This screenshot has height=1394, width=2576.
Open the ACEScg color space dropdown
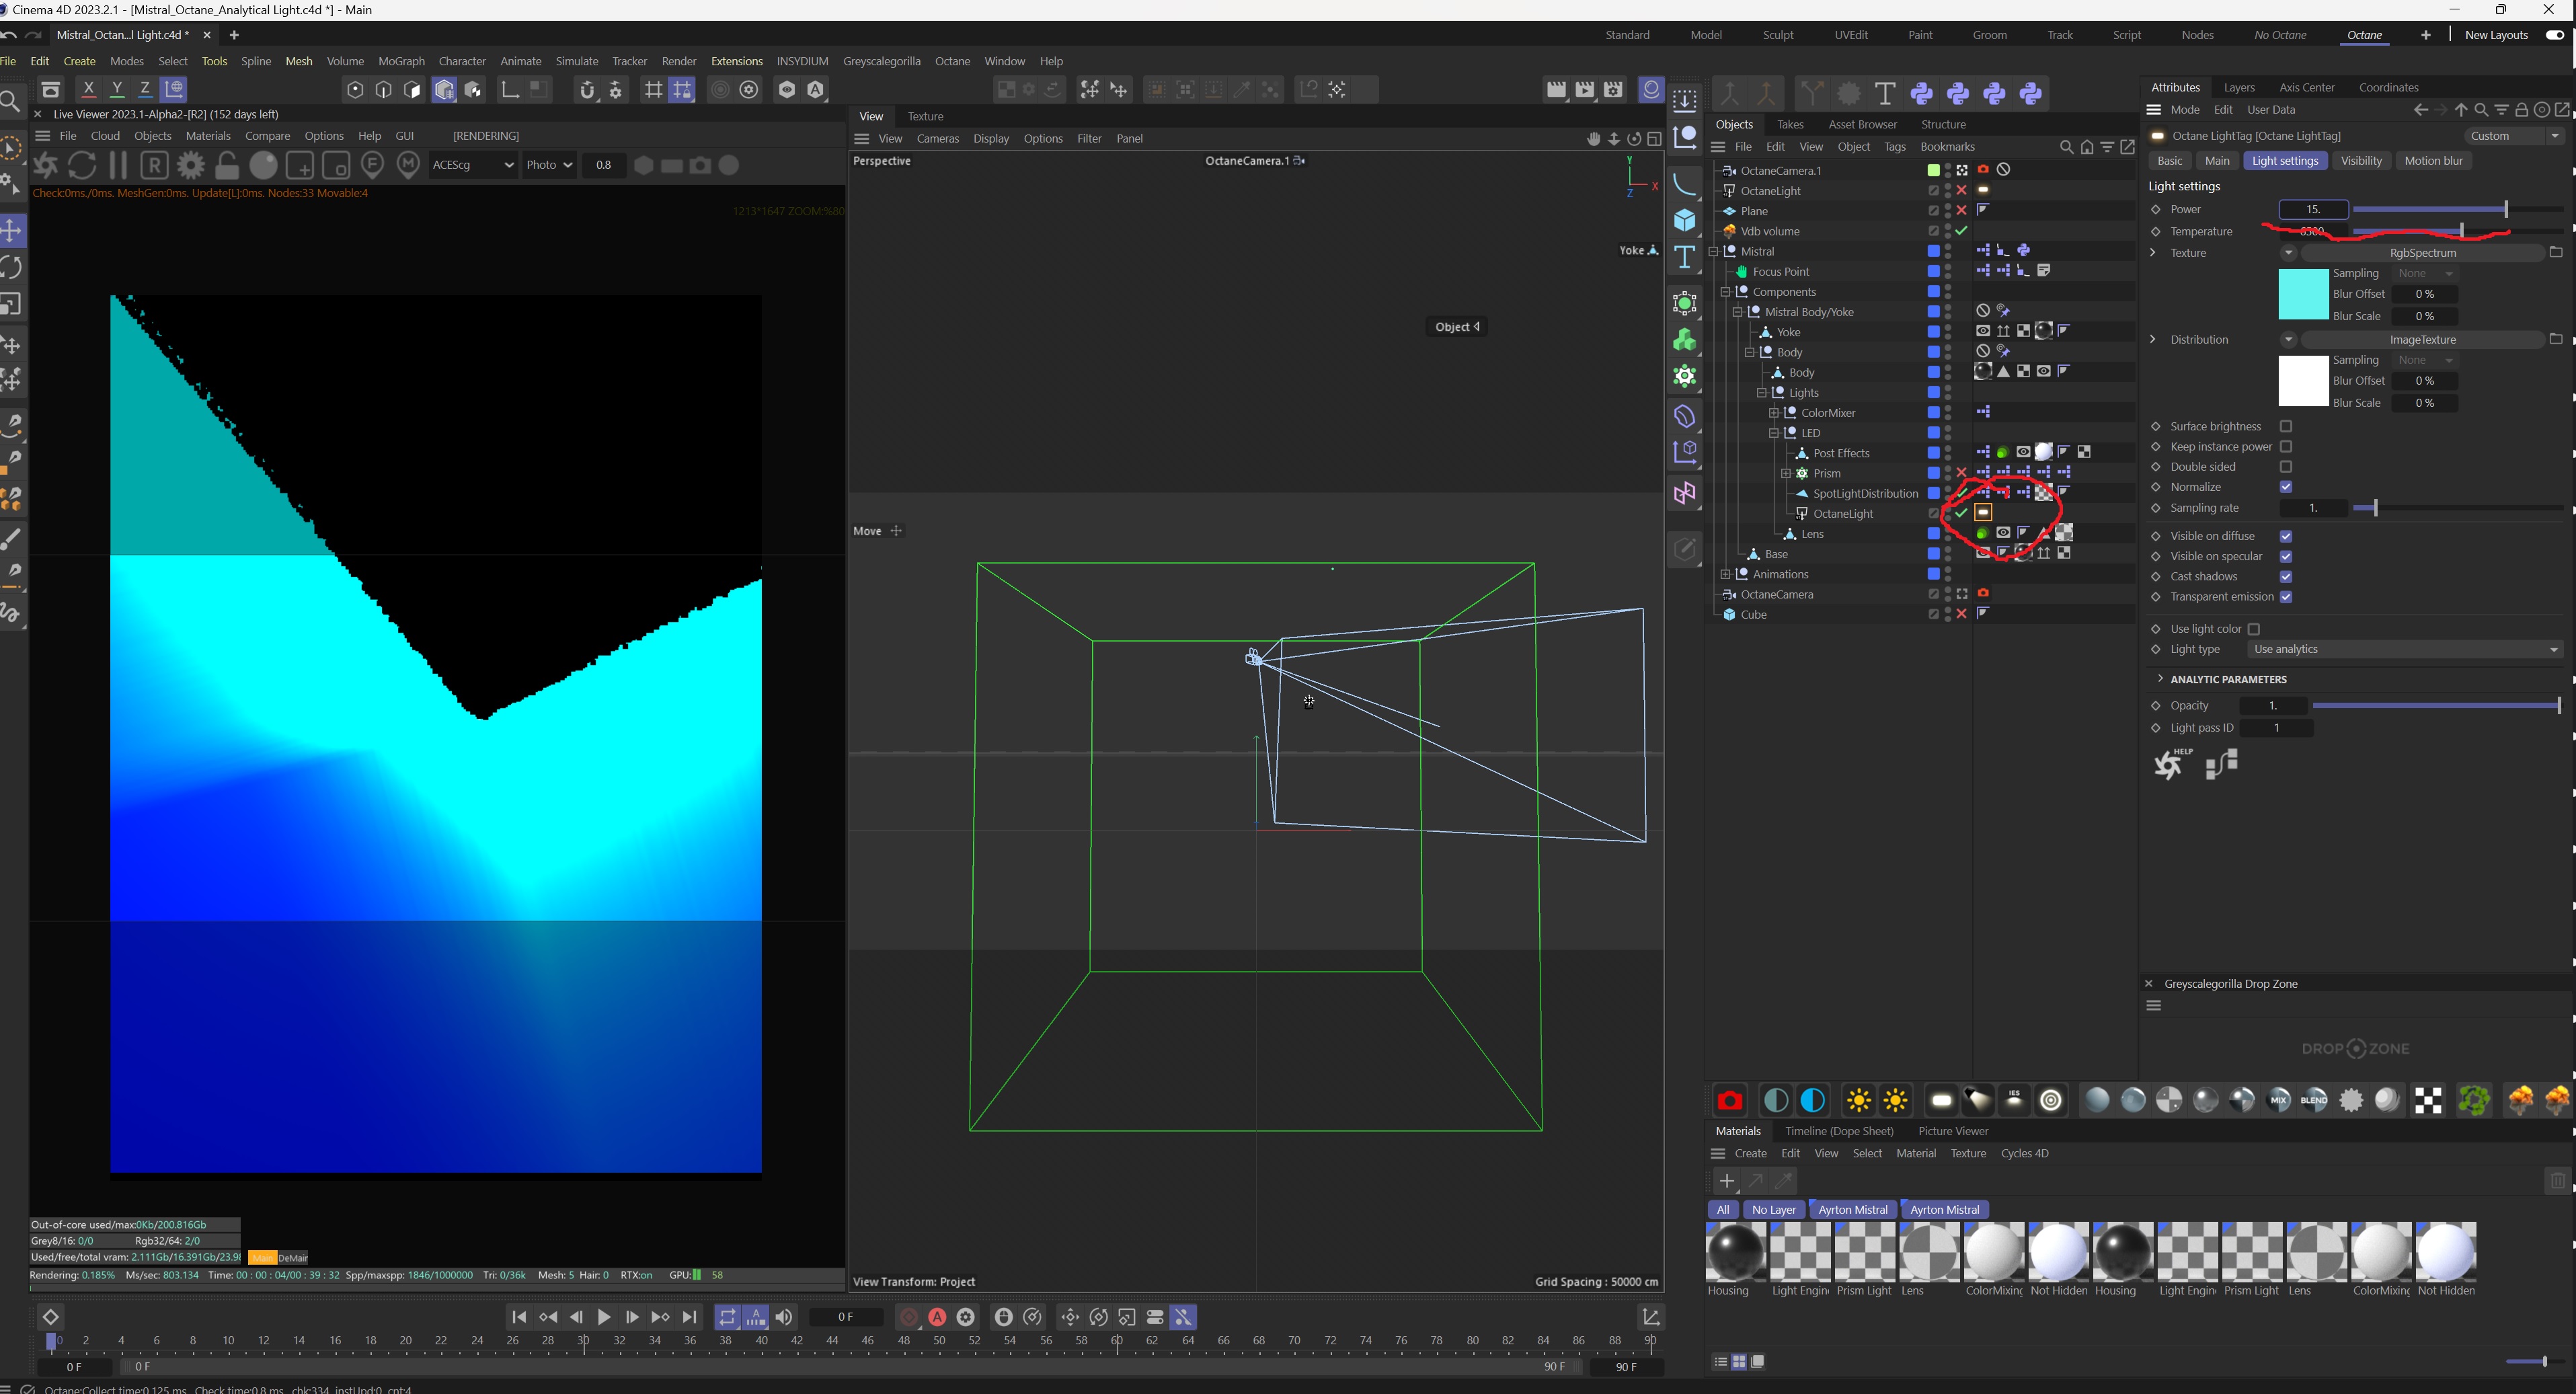click(x=473, y=165)
